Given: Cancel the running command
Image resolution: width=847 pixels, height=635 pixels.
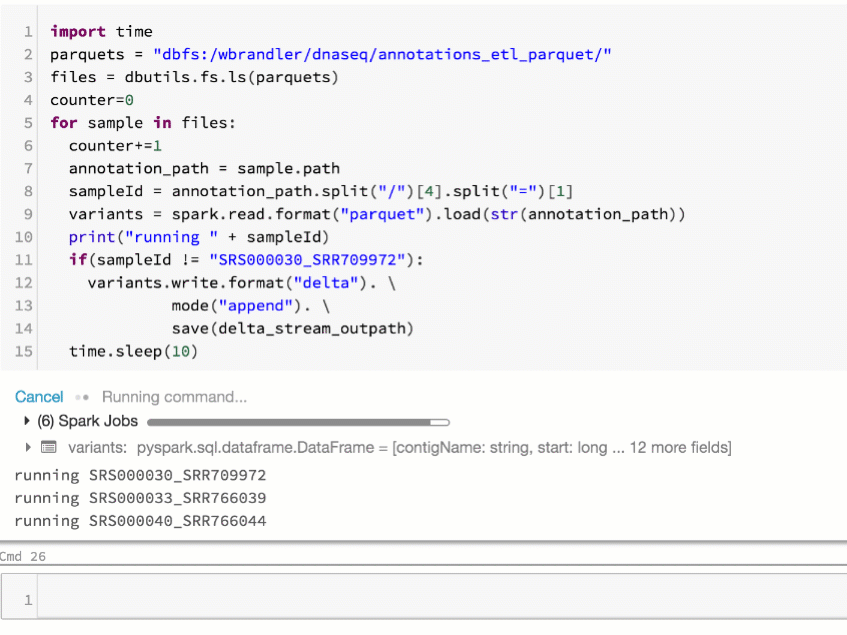Looking at the screenshot, I should coord(39,397).
